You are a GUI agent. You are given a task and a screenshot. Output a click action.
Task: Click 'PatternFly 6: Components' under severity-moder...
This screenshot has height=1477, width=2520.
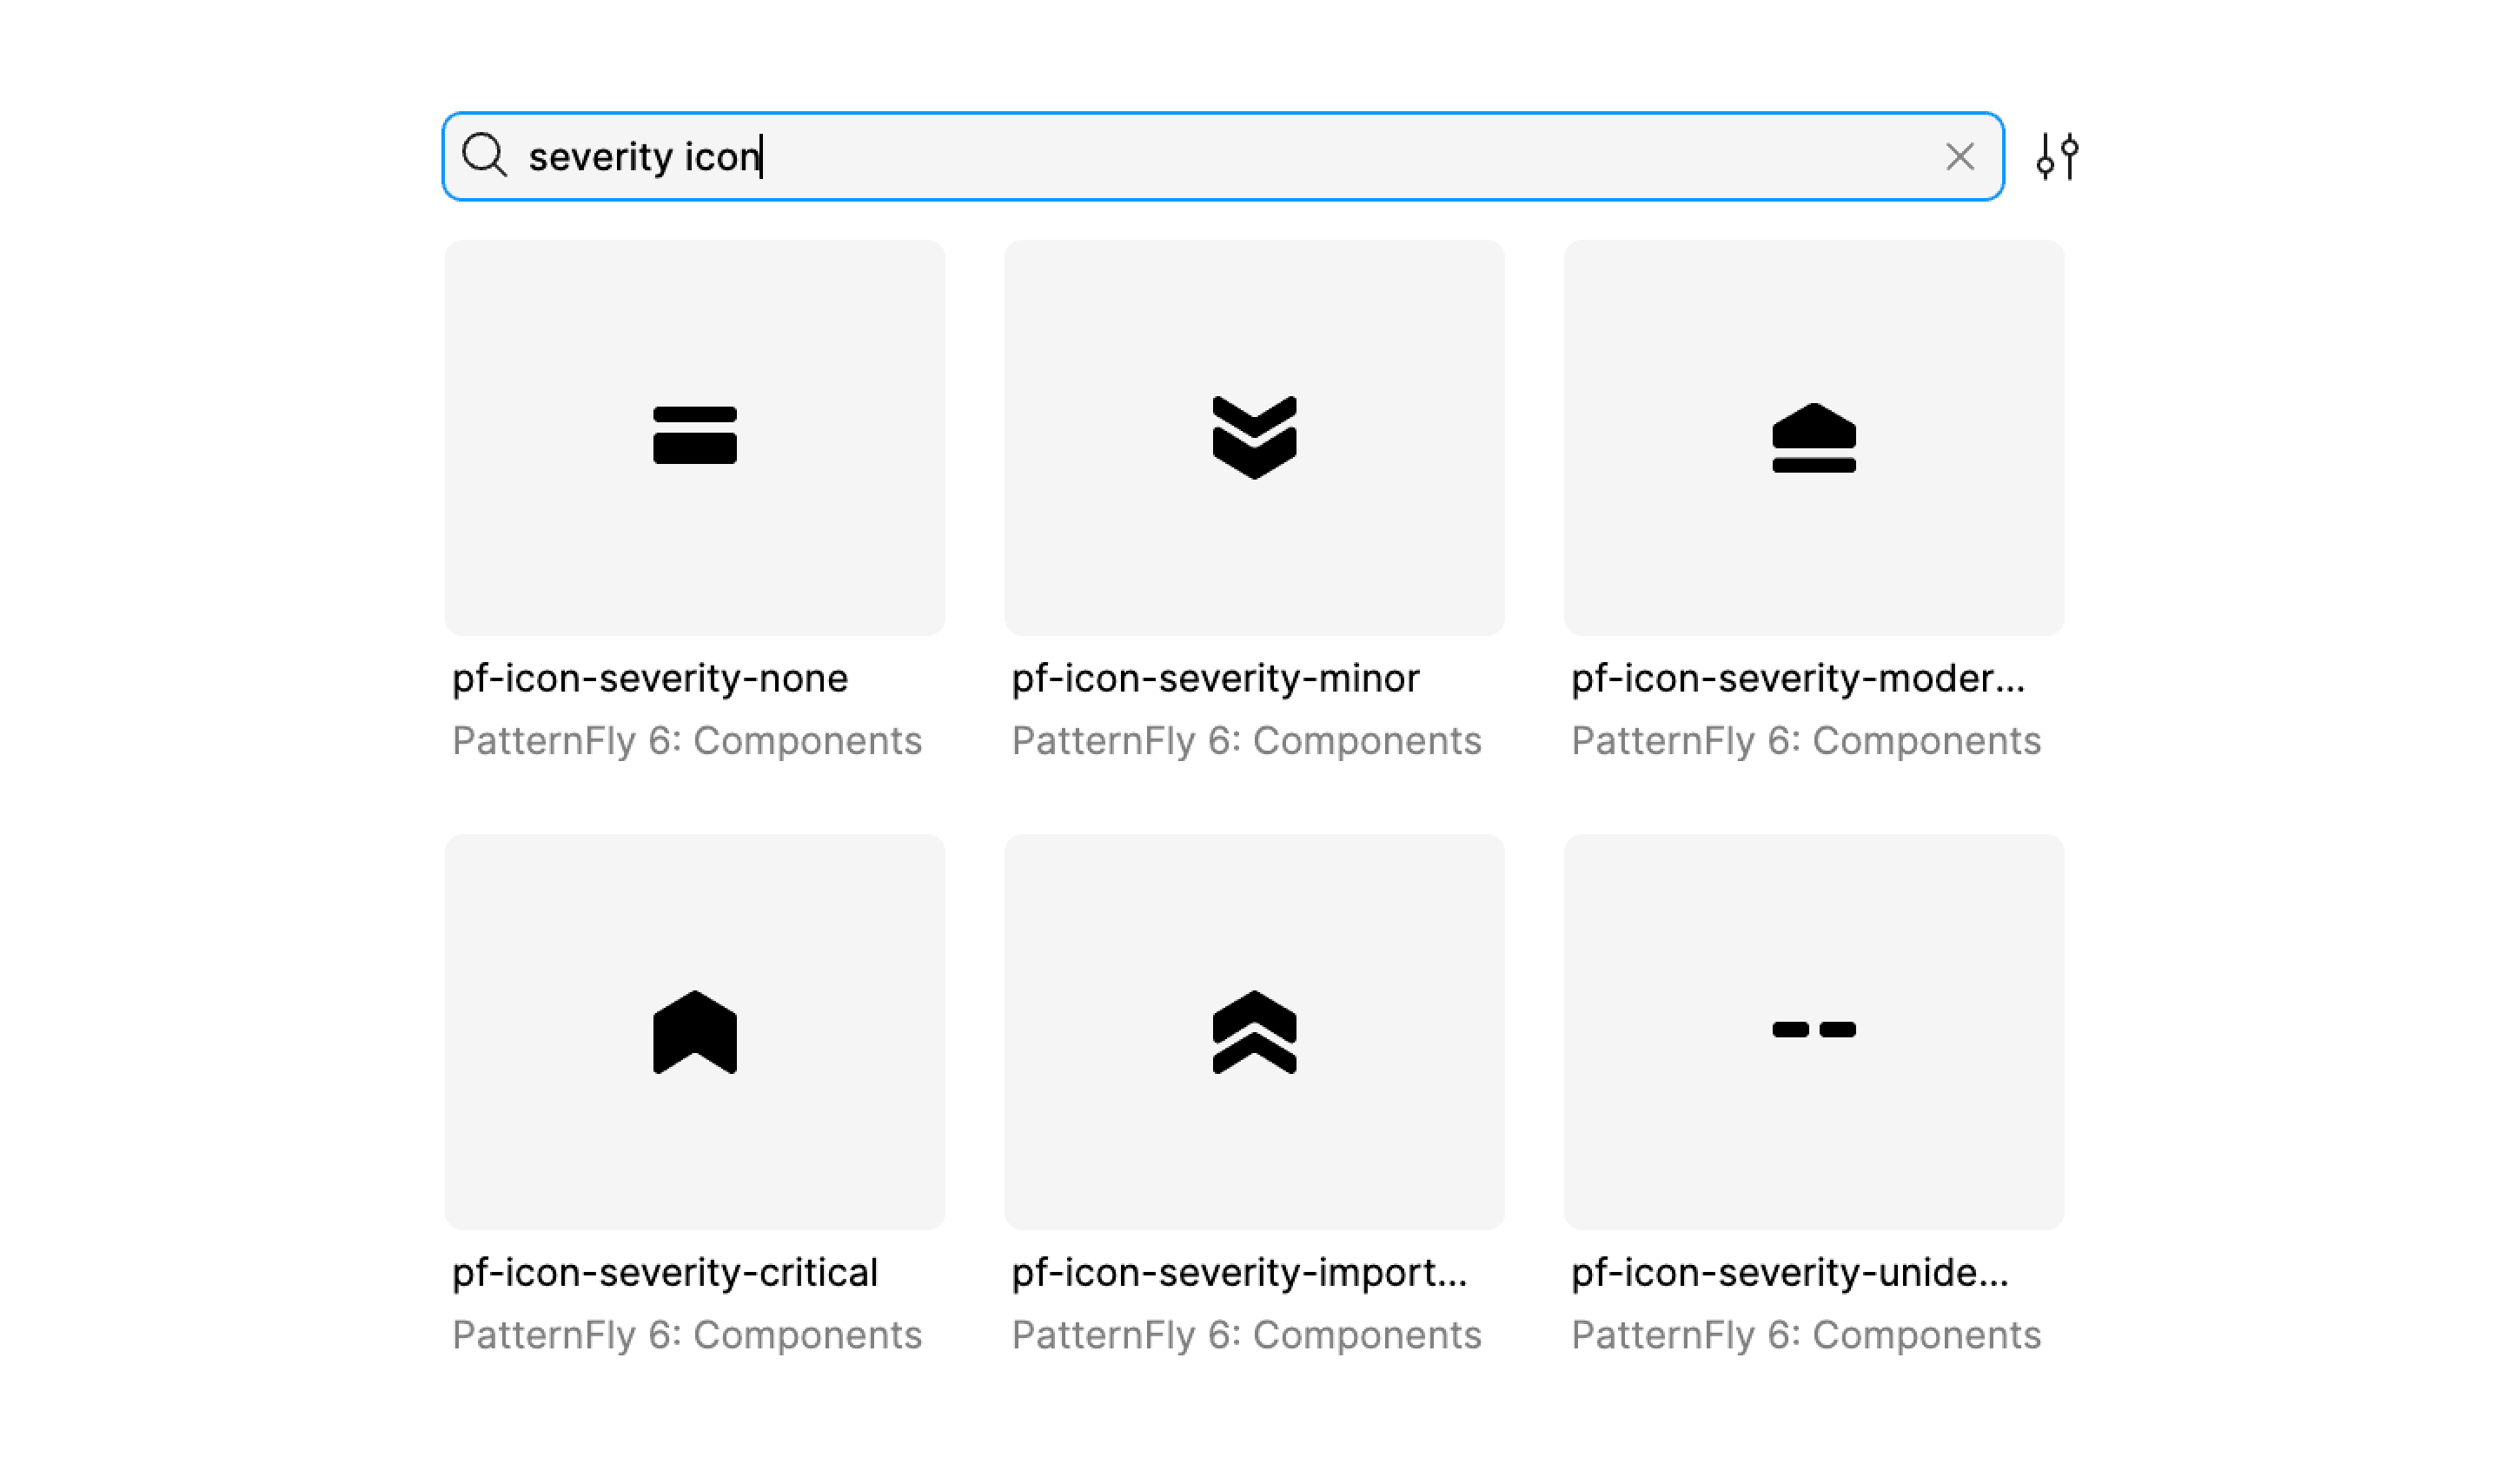(1806, 741)
